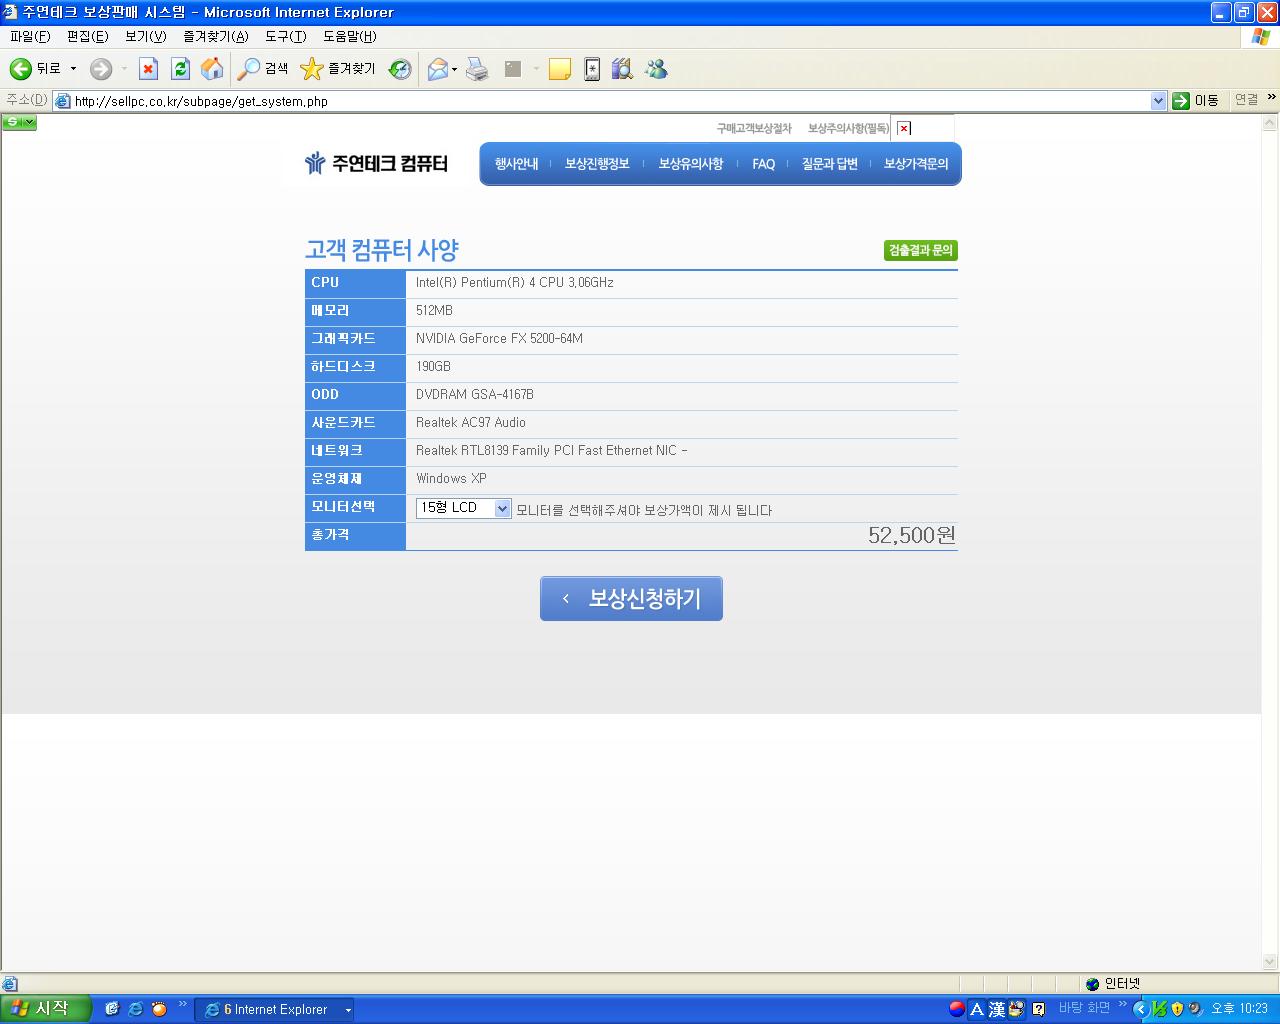The height and width of the screenshot is (1024, 1280).
Task: Open the Back button history dropdown arrow
Action: tap(73, 69)
